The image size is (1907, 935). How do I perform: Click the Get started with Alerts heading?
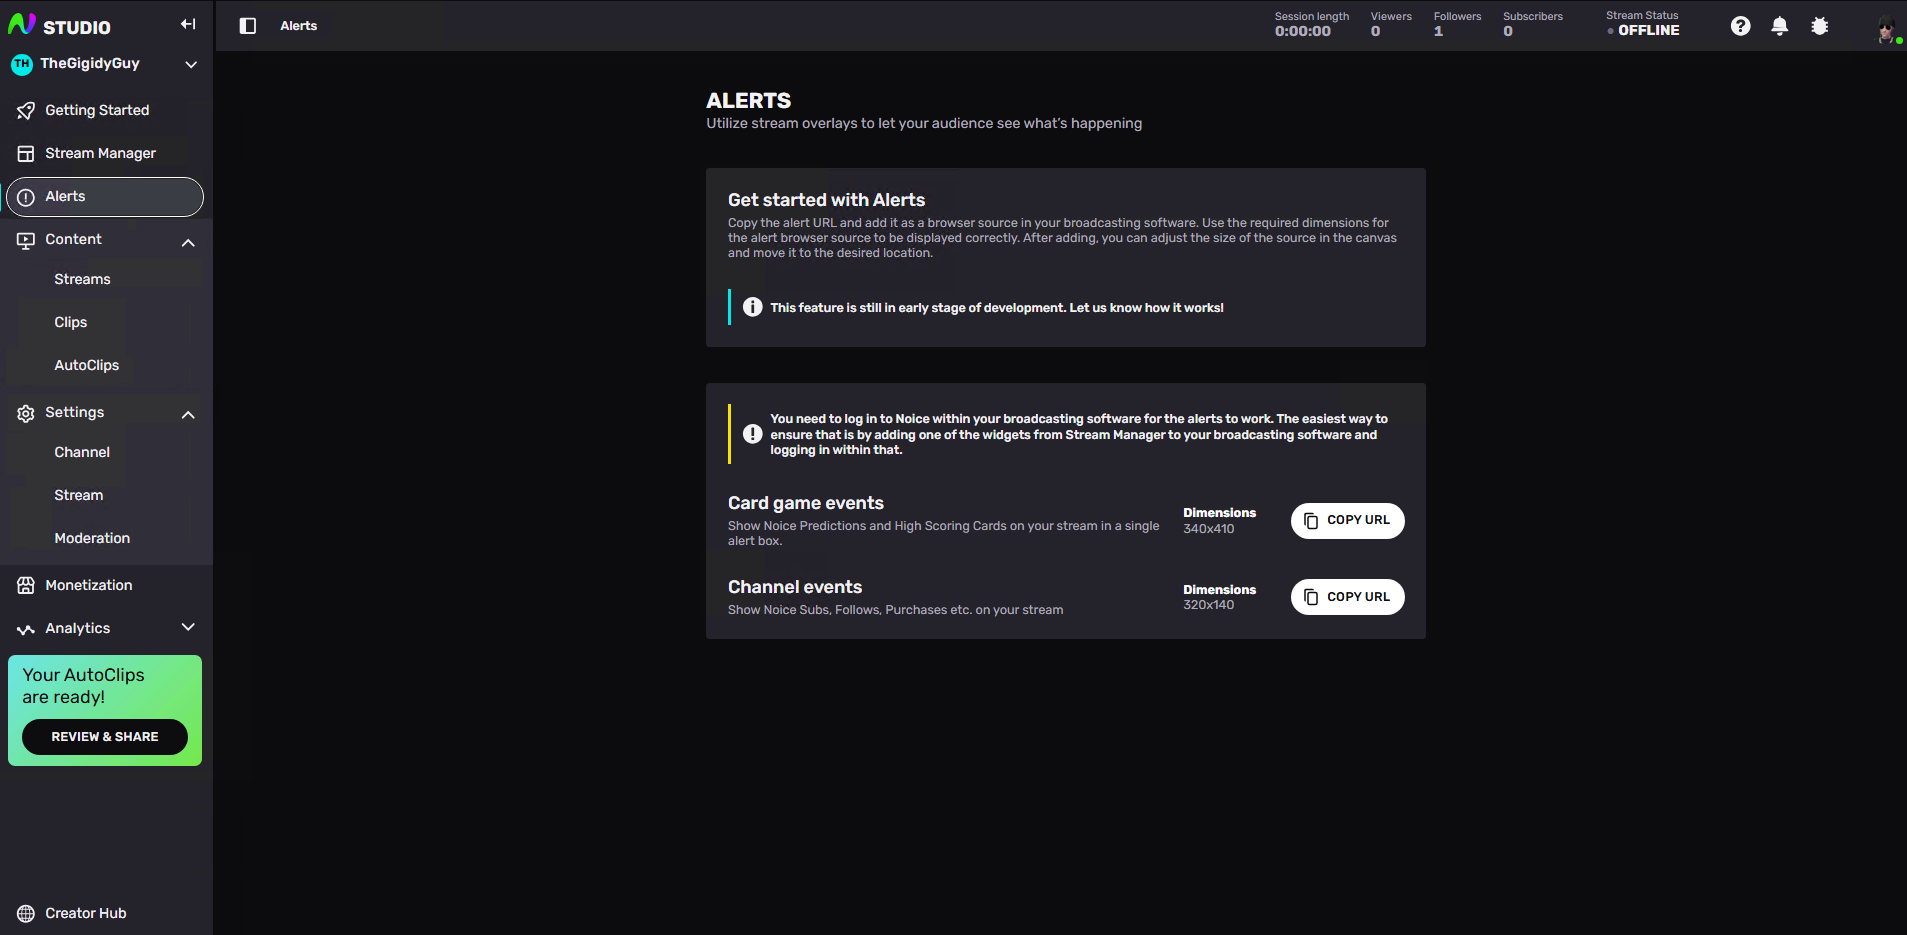[x=826, y=200]
